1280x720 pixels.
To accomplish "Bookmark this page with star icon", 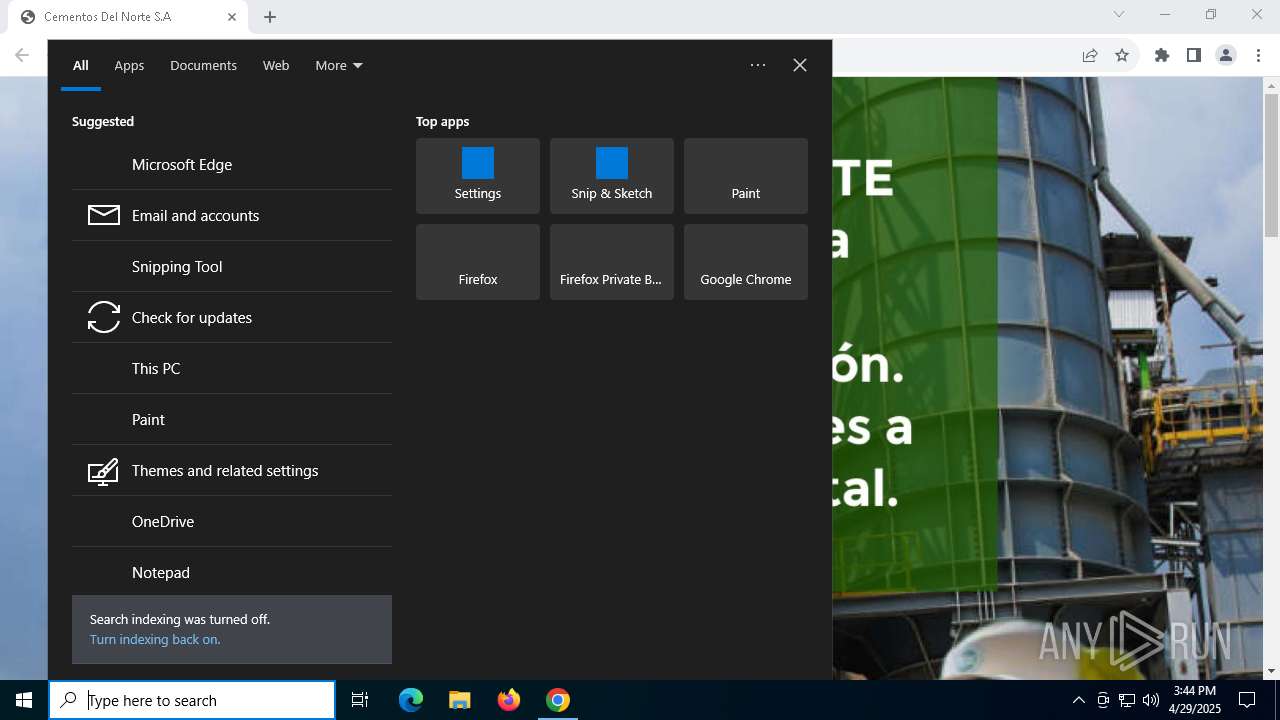I will (1122, 55).
